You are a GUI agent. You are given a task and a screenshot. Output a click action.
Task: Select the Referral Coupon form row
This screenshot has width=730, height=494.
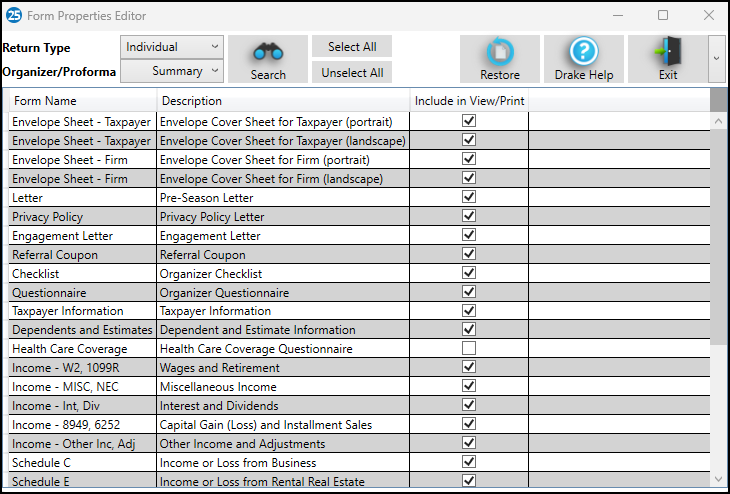(82, 255)
